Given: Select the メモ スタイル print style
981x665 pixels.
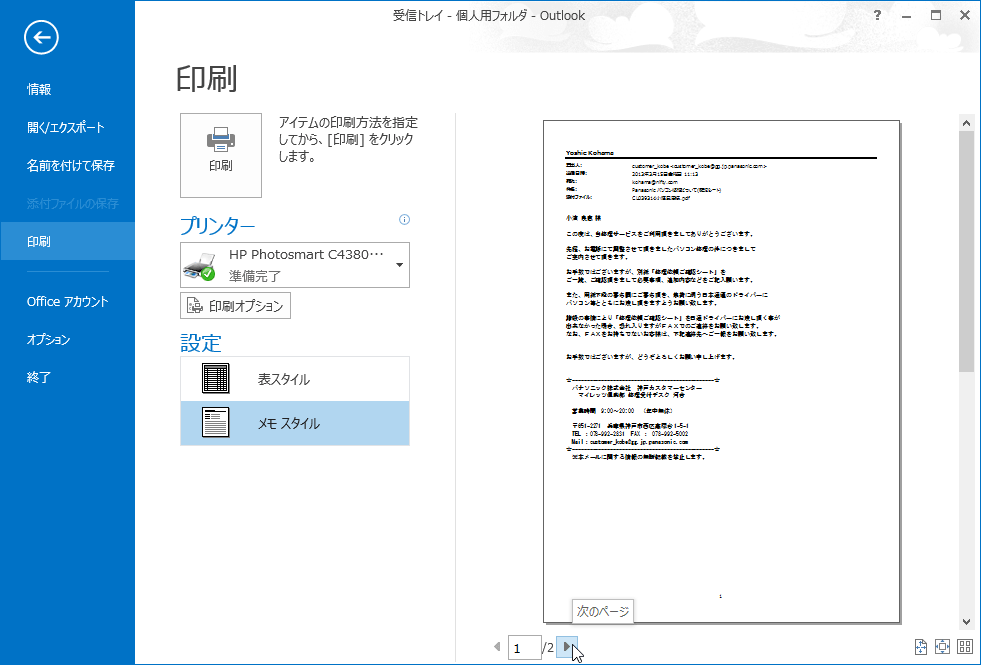Looking at the screenshot, I should [295, 424].
